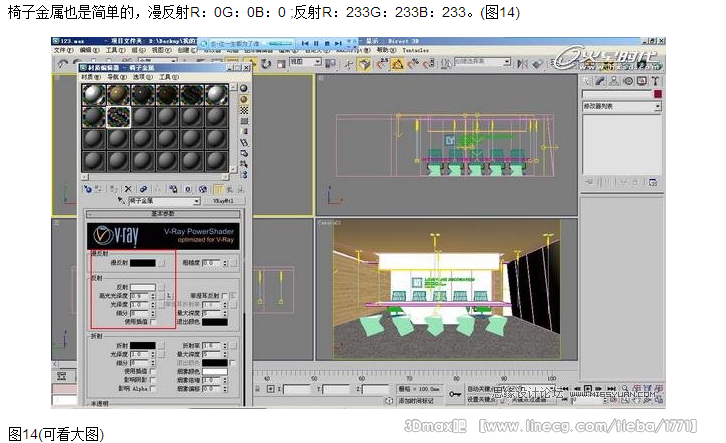
Task: Open the named selection sets dropdown
Action: pos(507,62)
